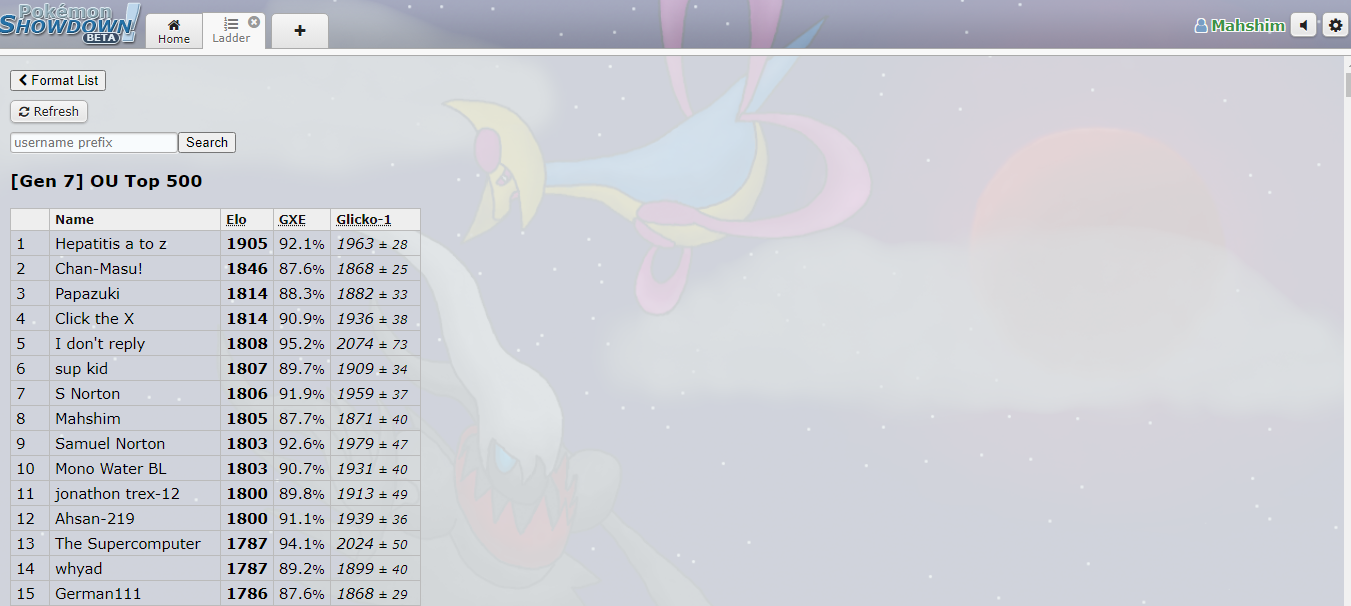Select player whyad

(78, 568)
